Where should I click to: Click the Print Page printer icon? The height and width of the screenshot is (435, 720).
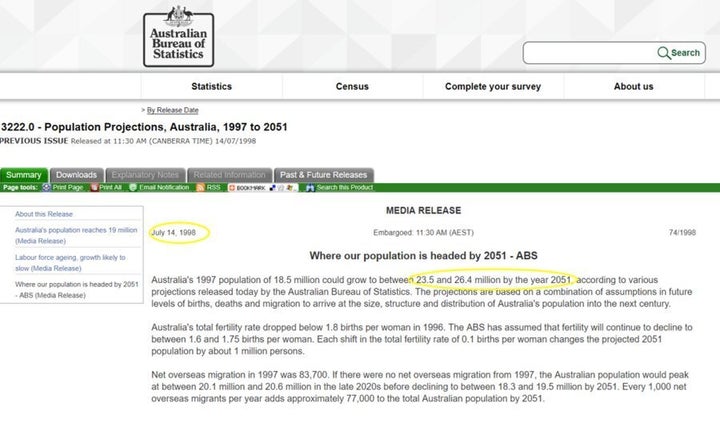(46, 187)
